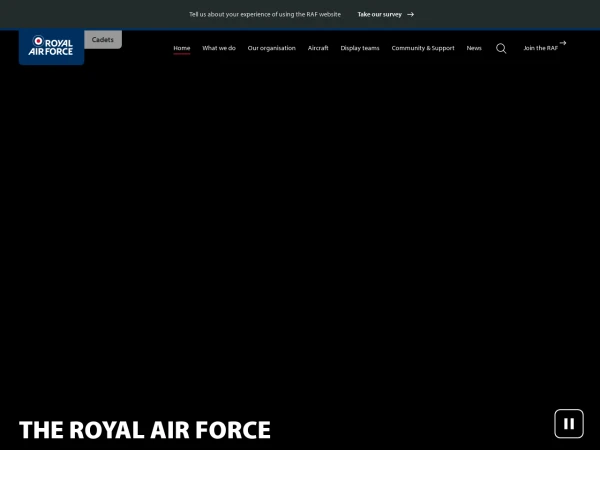Viewport: 600px width, 480px height.
Task: Expand the Our organisation menu
Action: 271,48
